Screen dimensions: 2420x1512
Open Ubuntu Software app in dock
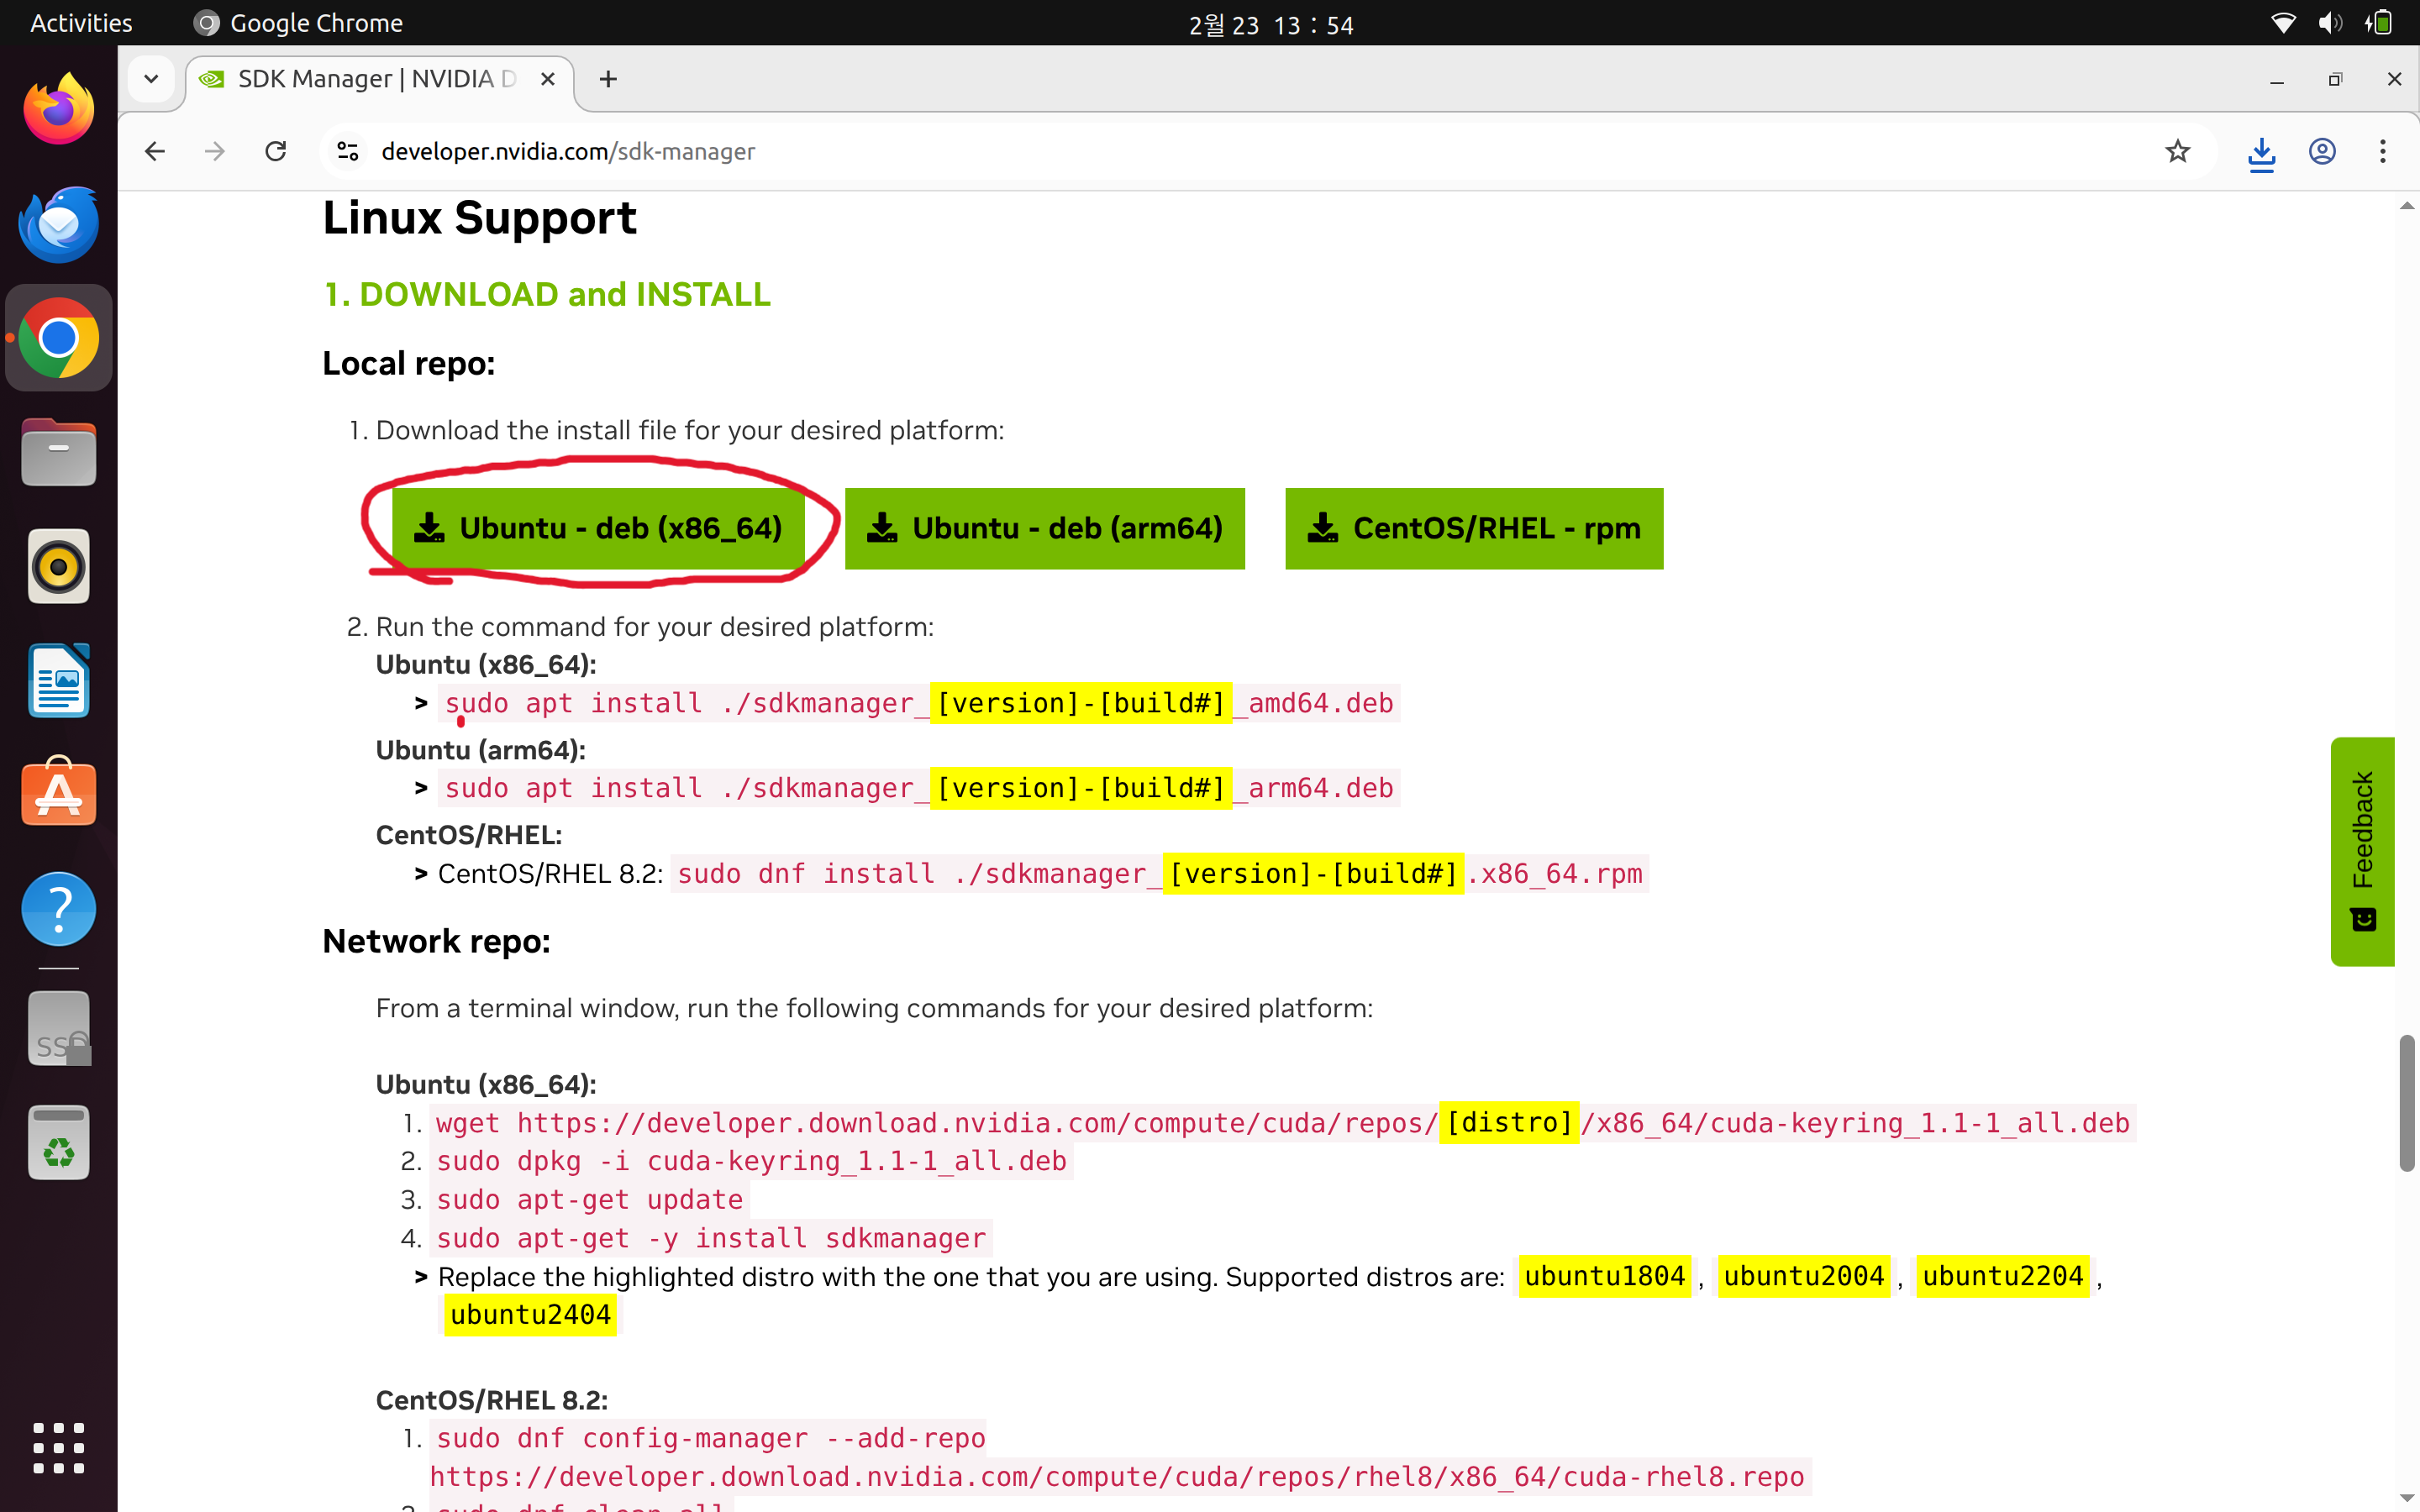(x=59, y=794)
